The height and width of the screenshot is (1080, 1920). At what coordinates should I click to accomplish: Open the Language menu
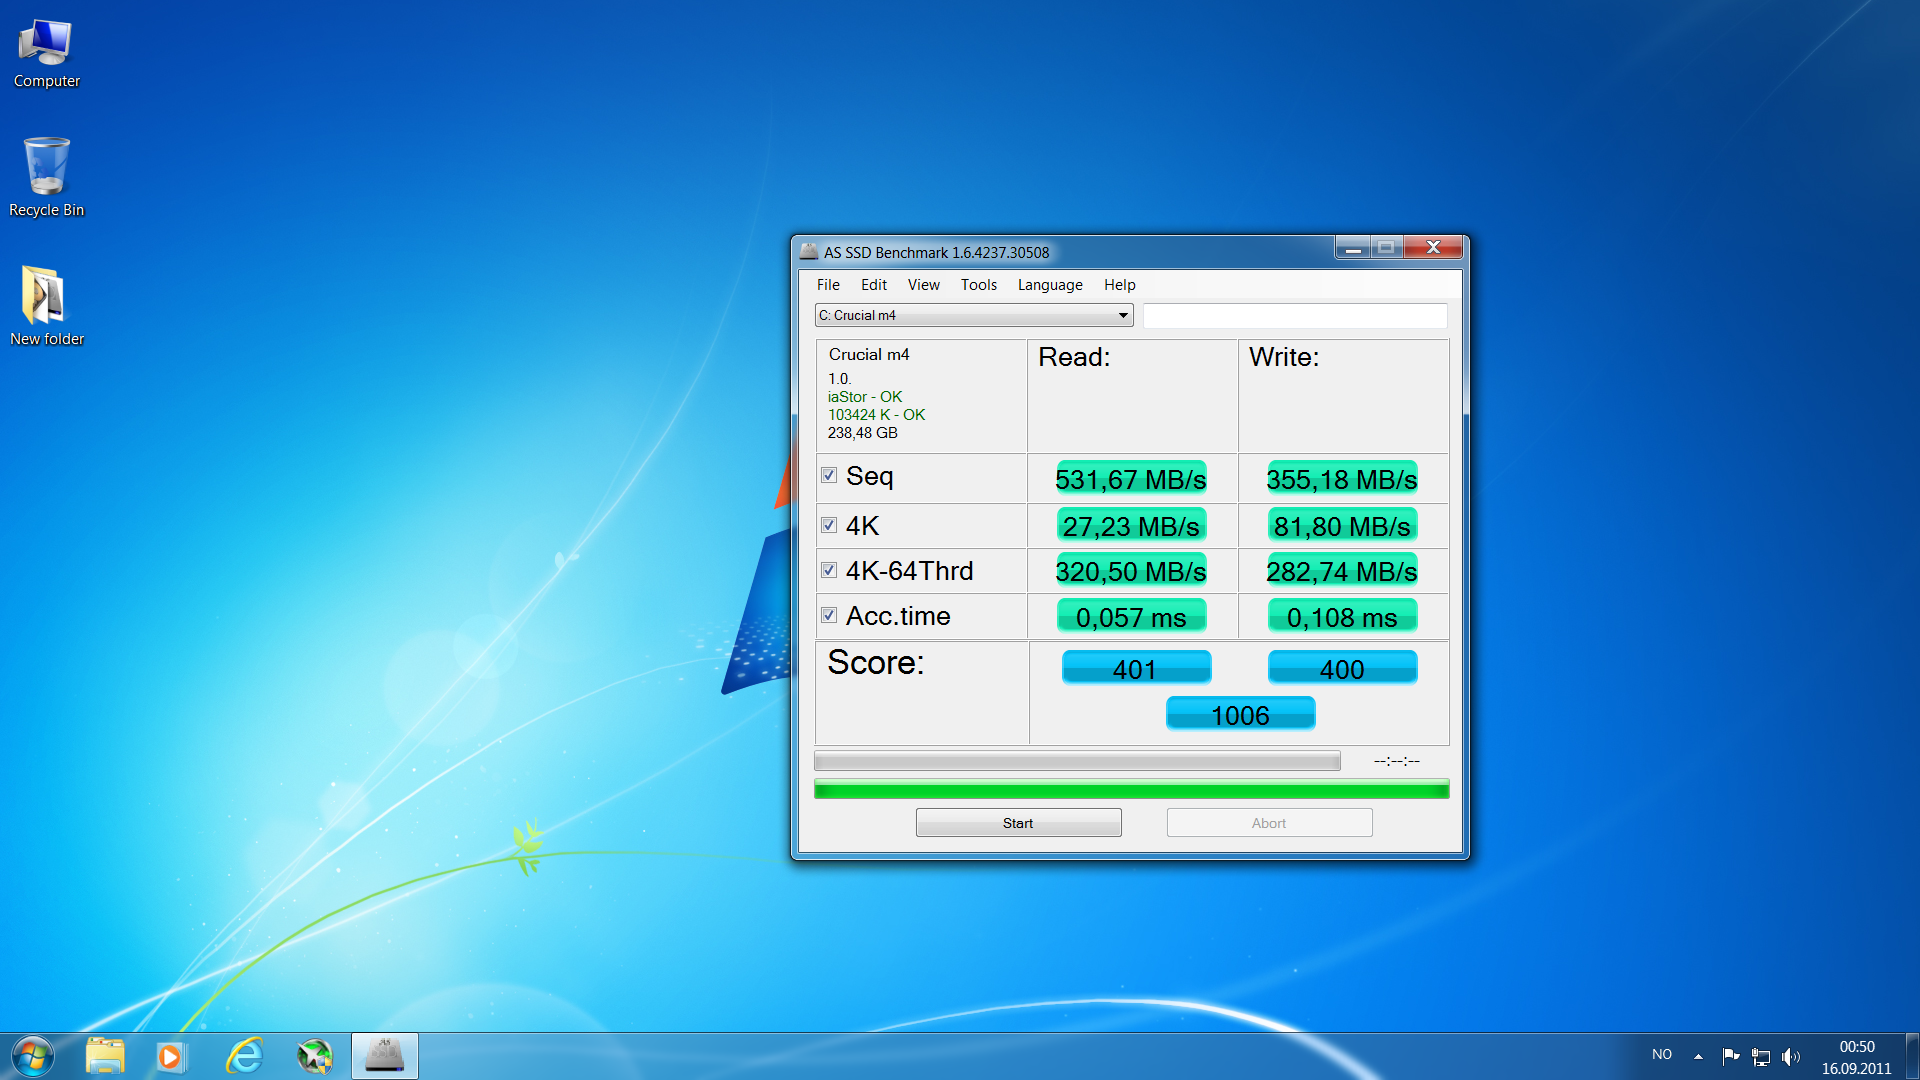(x=1050, y=285)
